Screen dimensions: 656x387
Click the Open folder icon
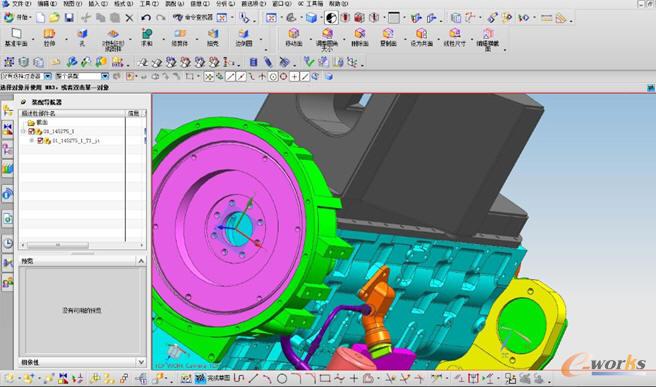(x=54, y=18)
